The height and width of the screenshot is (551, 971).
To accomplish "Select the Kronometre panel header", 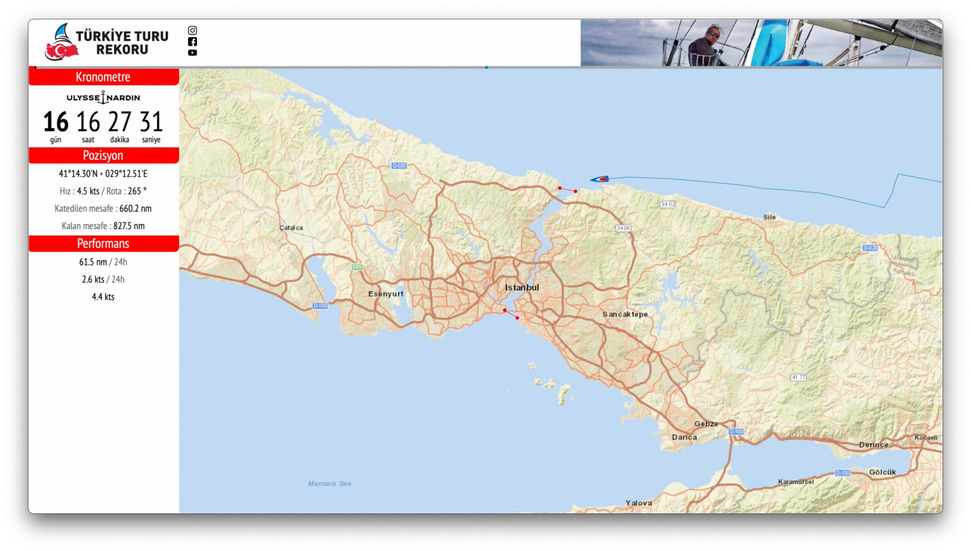I will pyautogui.click(x=103, y=77).
